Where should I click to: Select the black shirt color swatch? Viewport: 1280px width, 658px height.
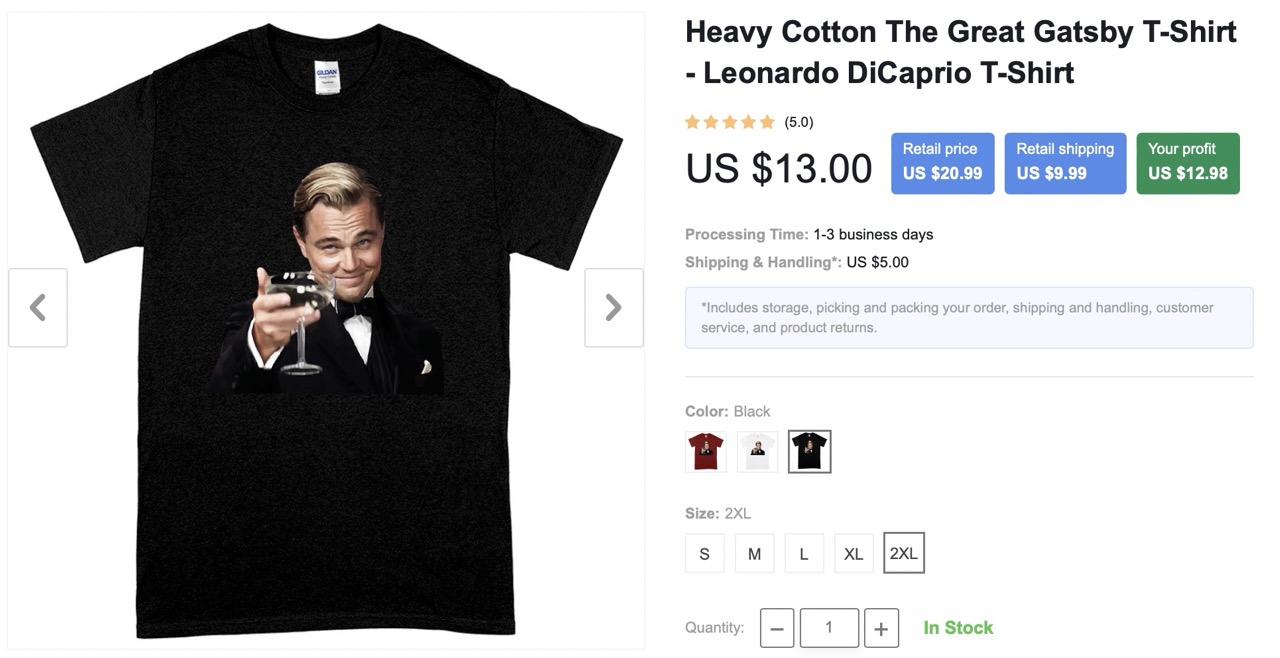tap(809, 451)
